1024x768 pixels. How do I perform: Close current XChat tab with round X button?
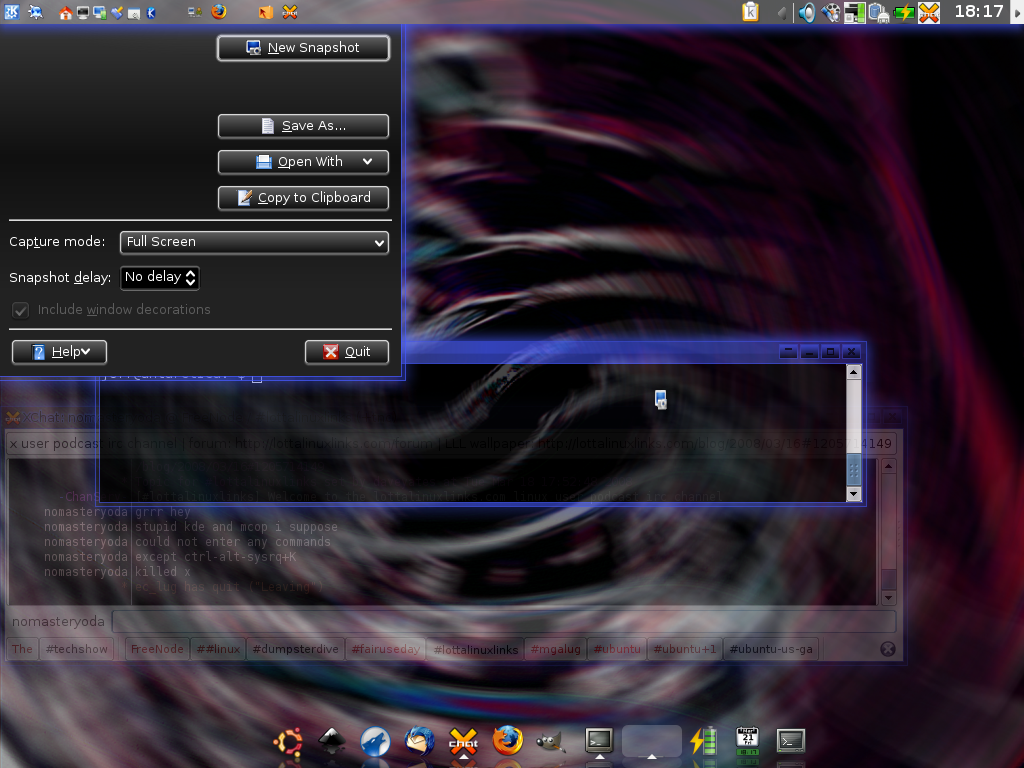(x=888, y=649)
